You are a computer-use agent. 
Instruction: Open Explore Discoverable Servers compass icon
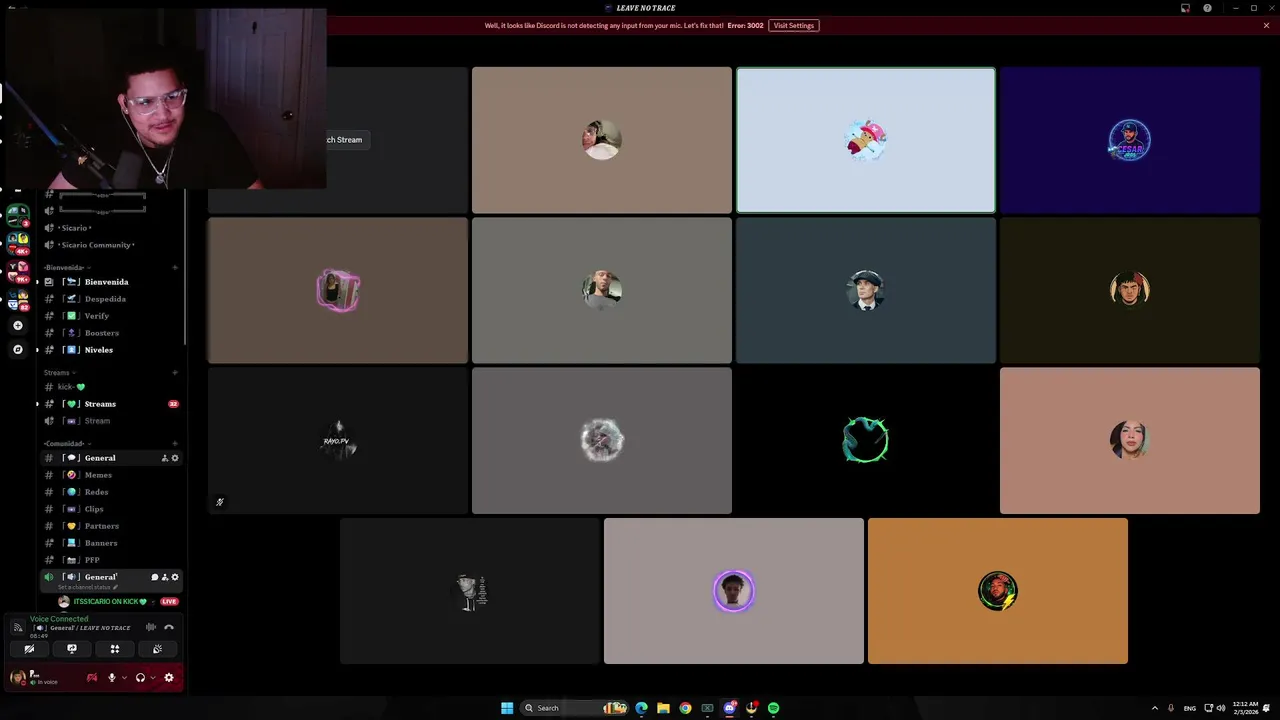[17, 349]
